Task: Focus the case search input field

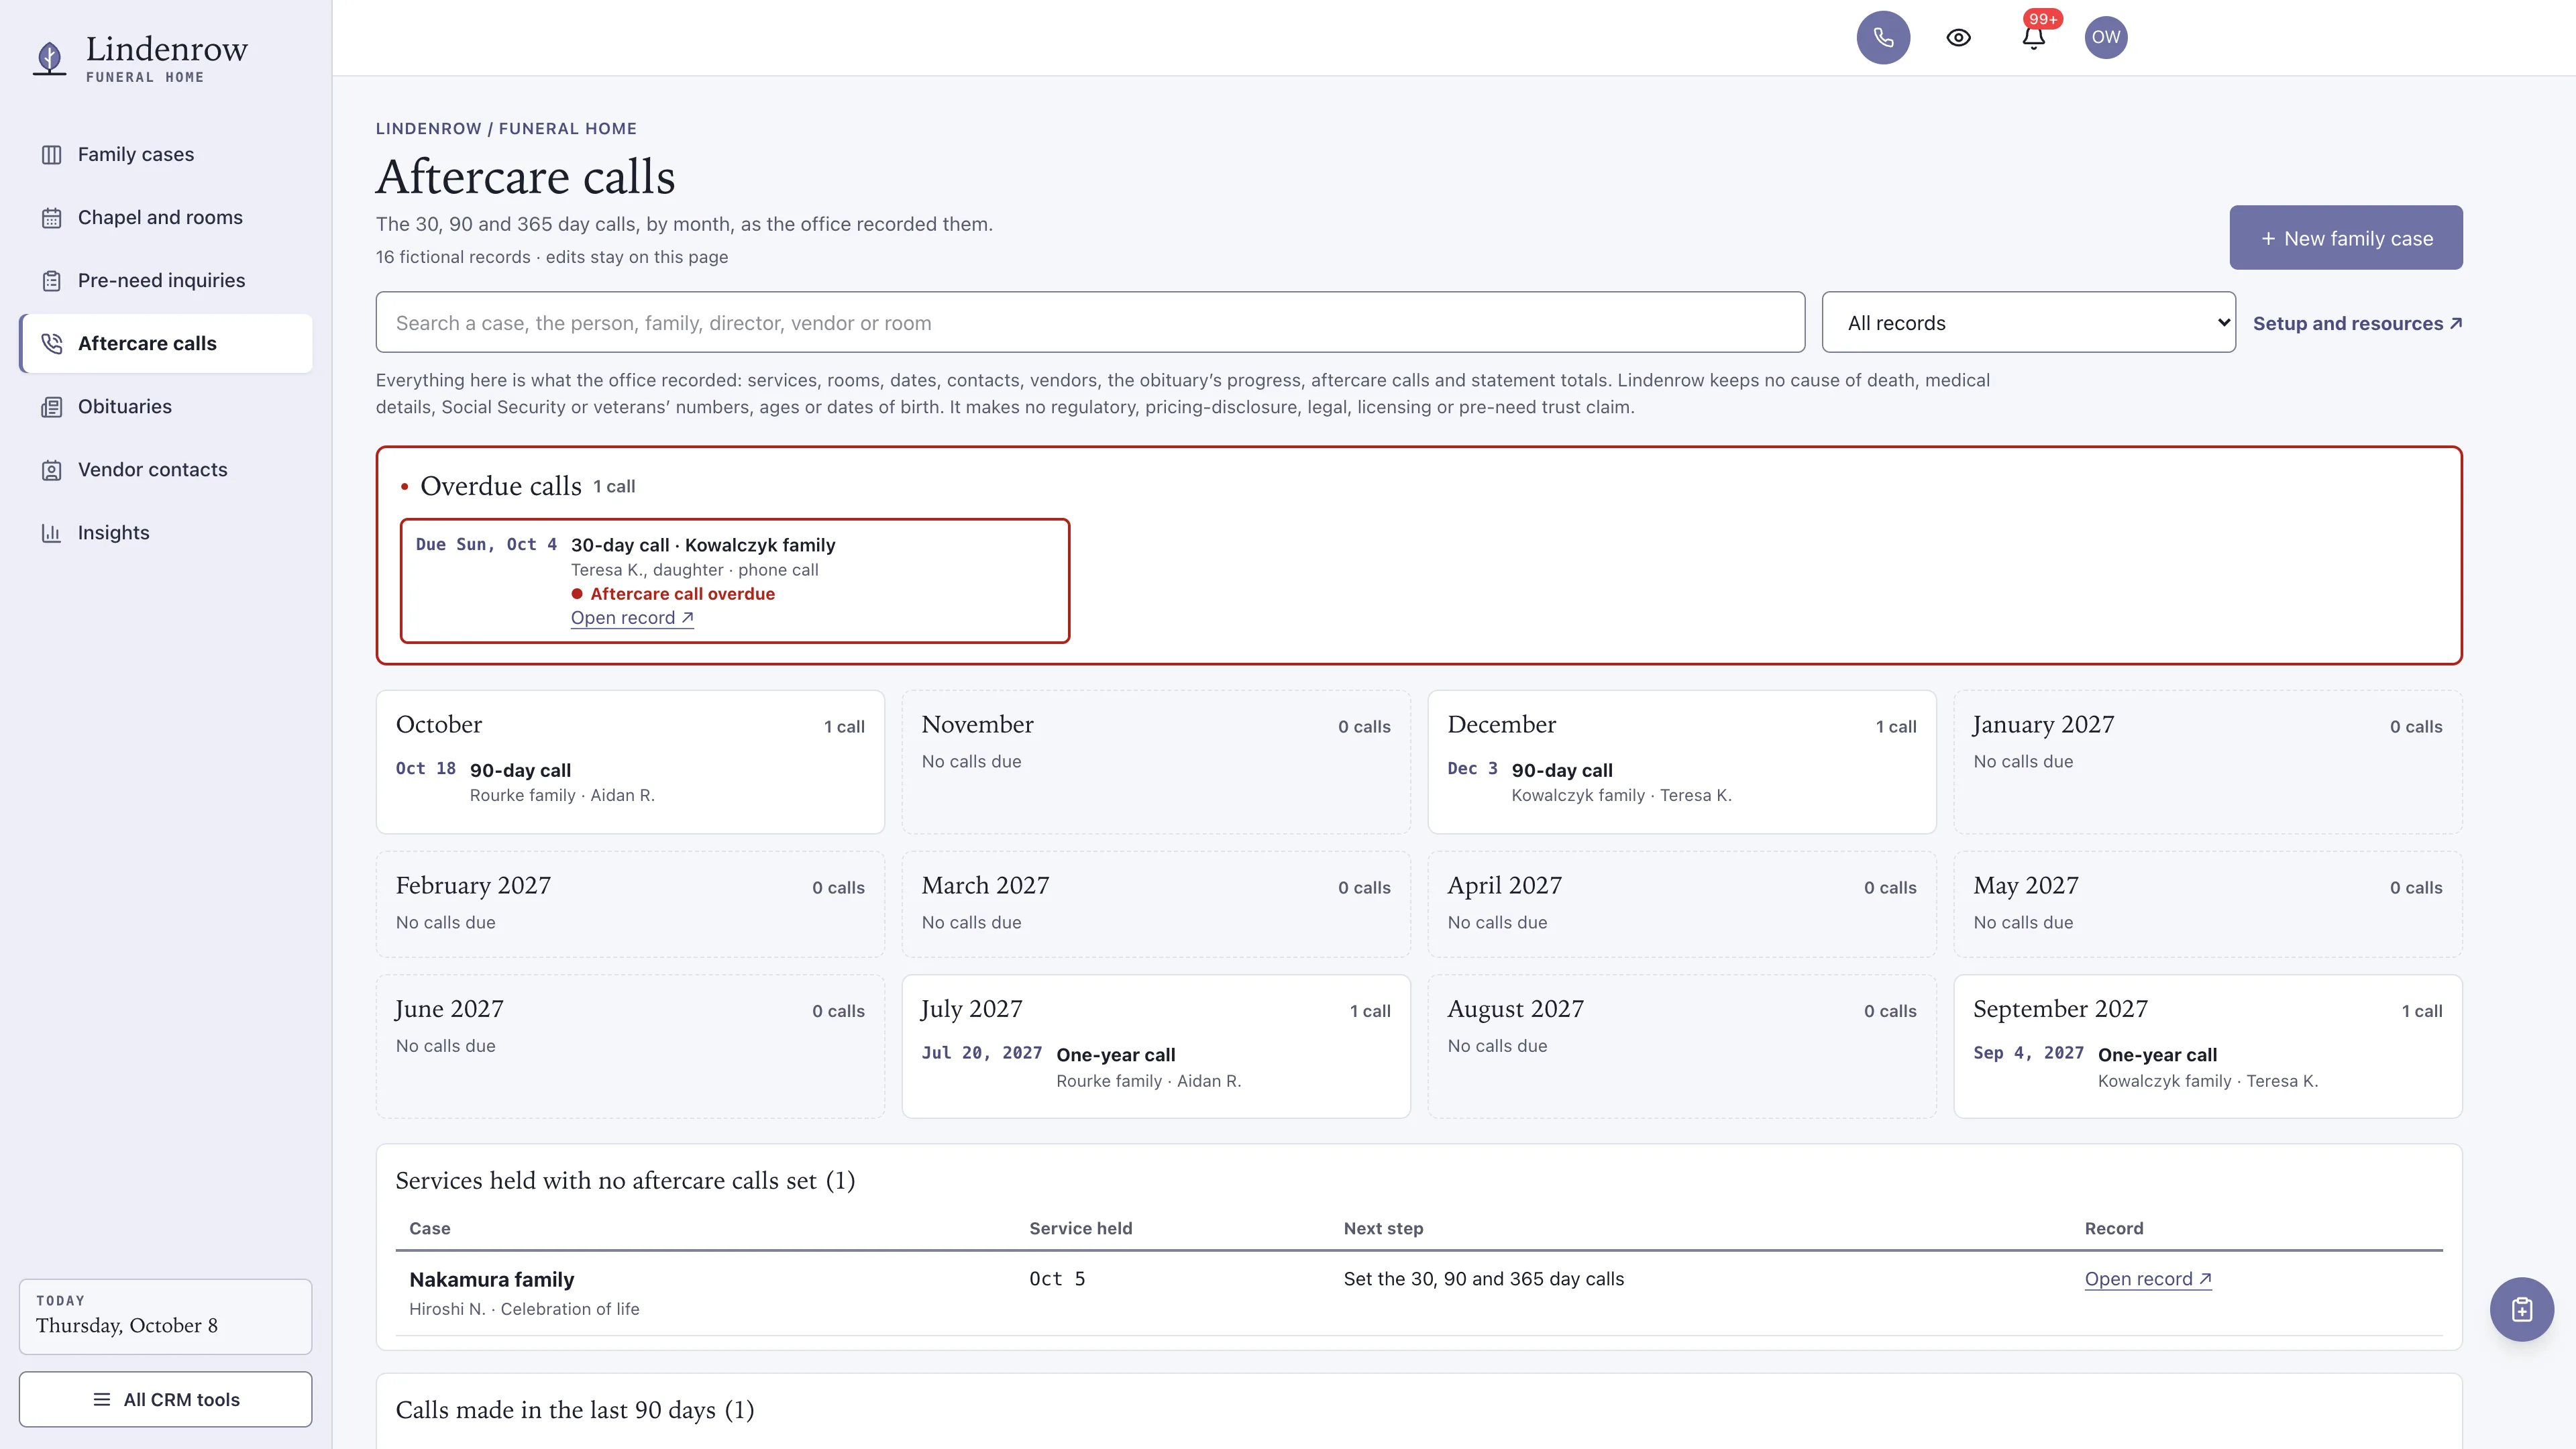Action: 1090,323
